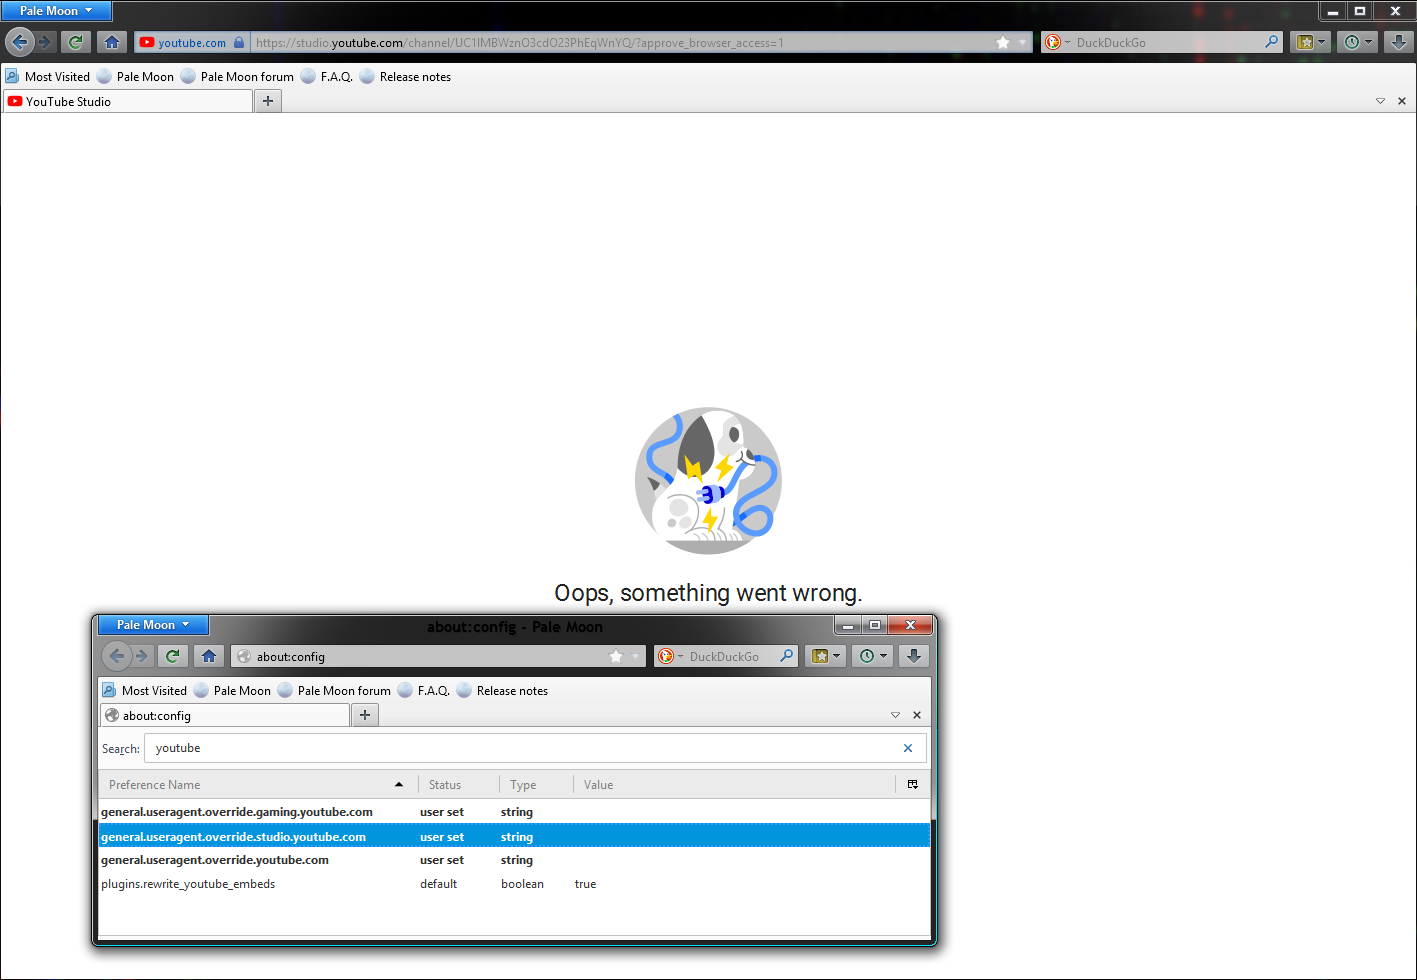Open the bookmarks menu button in the YouTube Studio window

(x=1310, y=42)
